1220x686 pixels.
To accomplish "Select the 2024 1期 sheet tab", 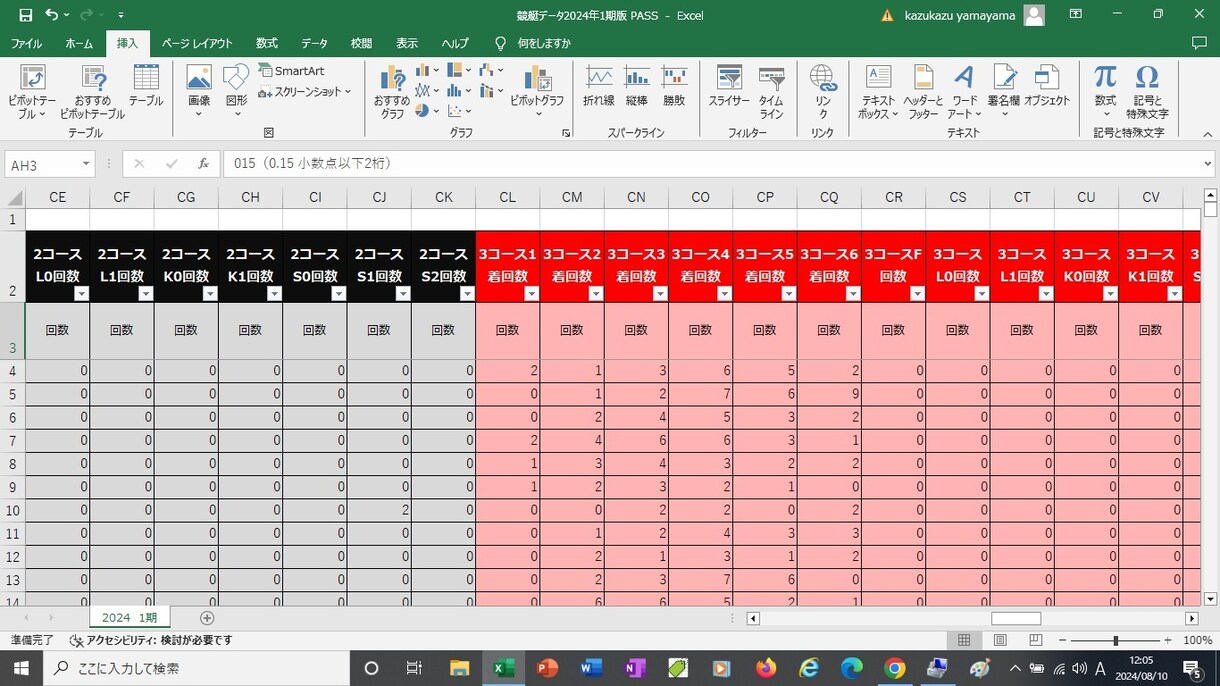I will (129, 618).
